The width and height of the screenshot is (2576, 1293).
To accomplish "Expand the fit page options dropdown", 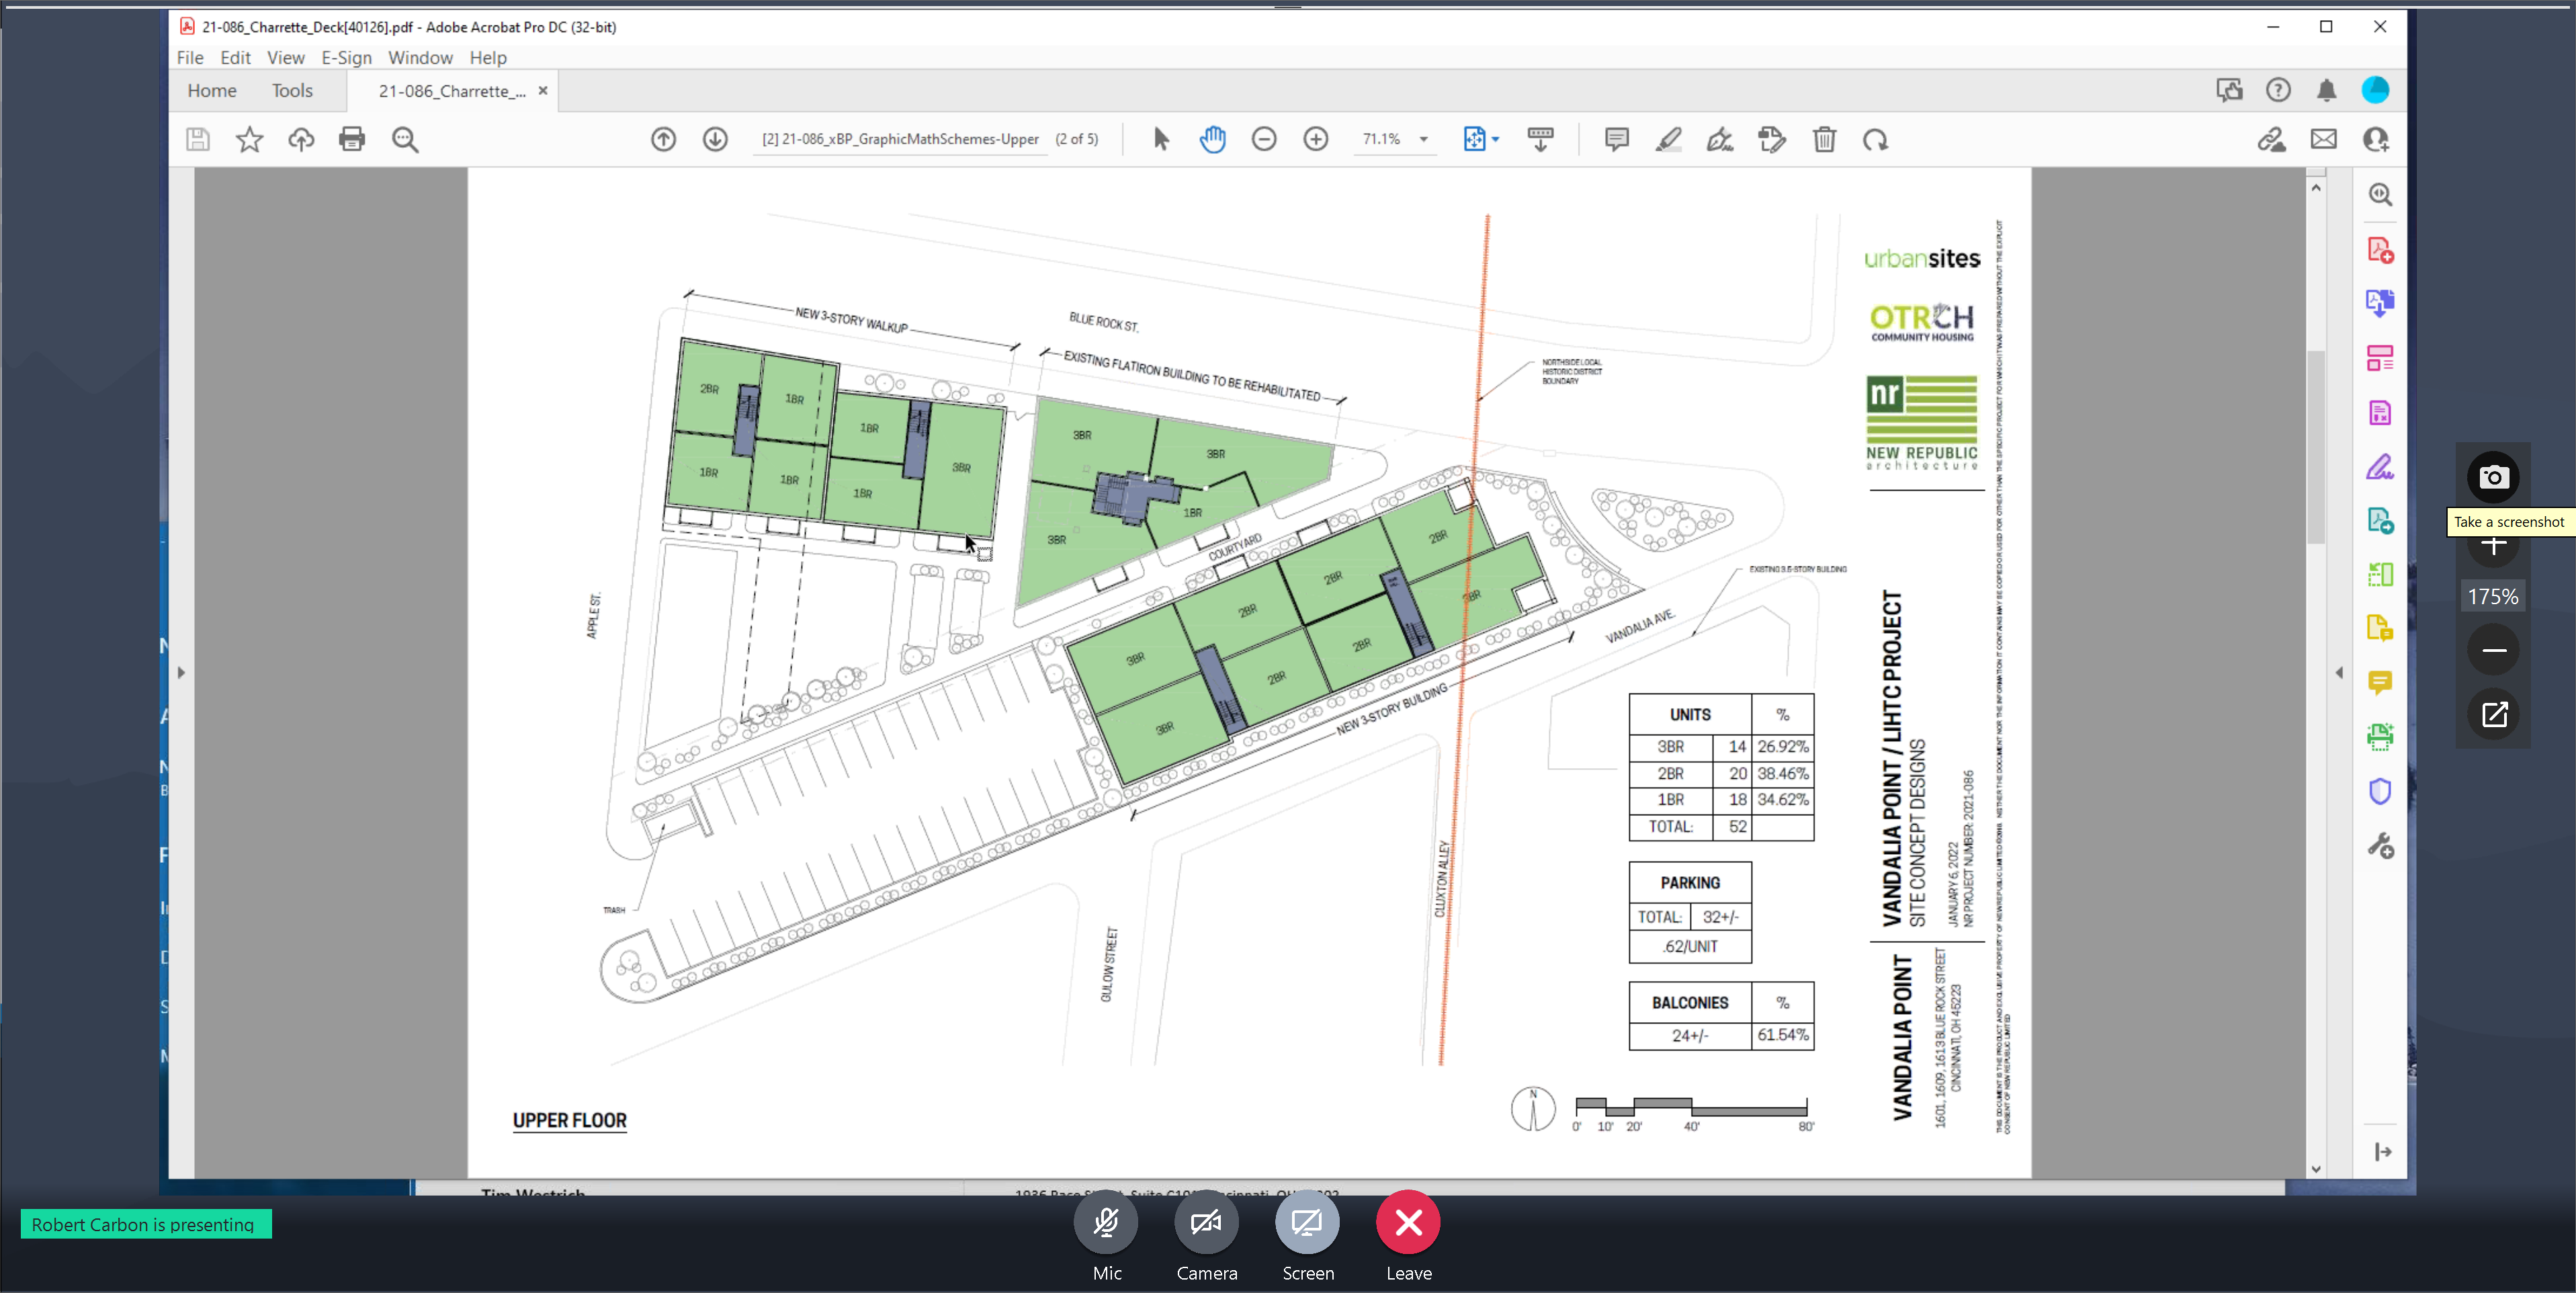I will tap(1495, 139).
